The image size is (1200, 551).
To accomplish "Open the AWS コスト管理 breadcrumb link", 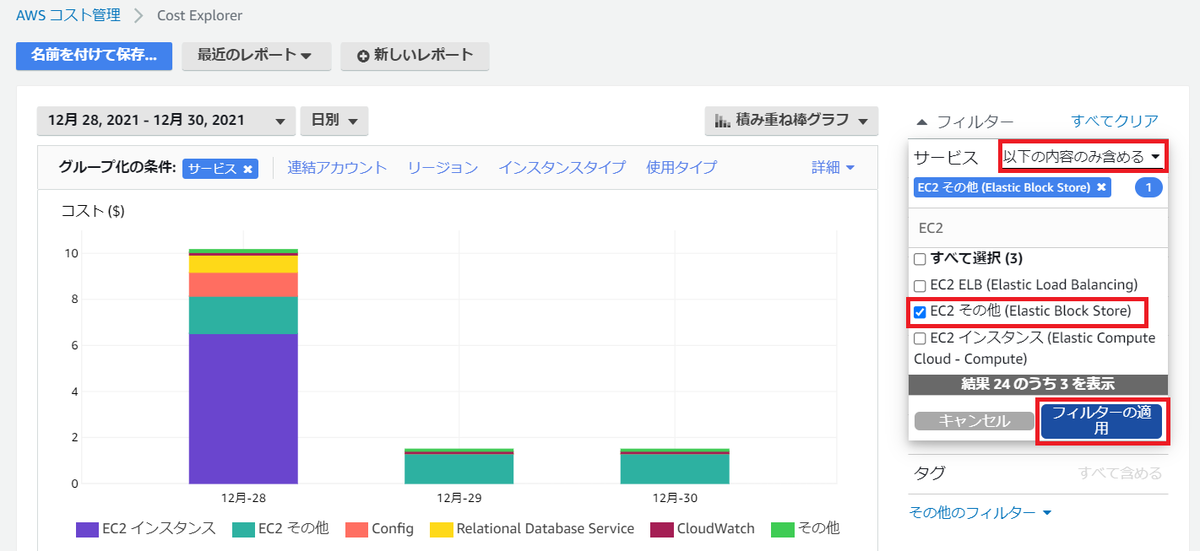I will pos(68,16).
